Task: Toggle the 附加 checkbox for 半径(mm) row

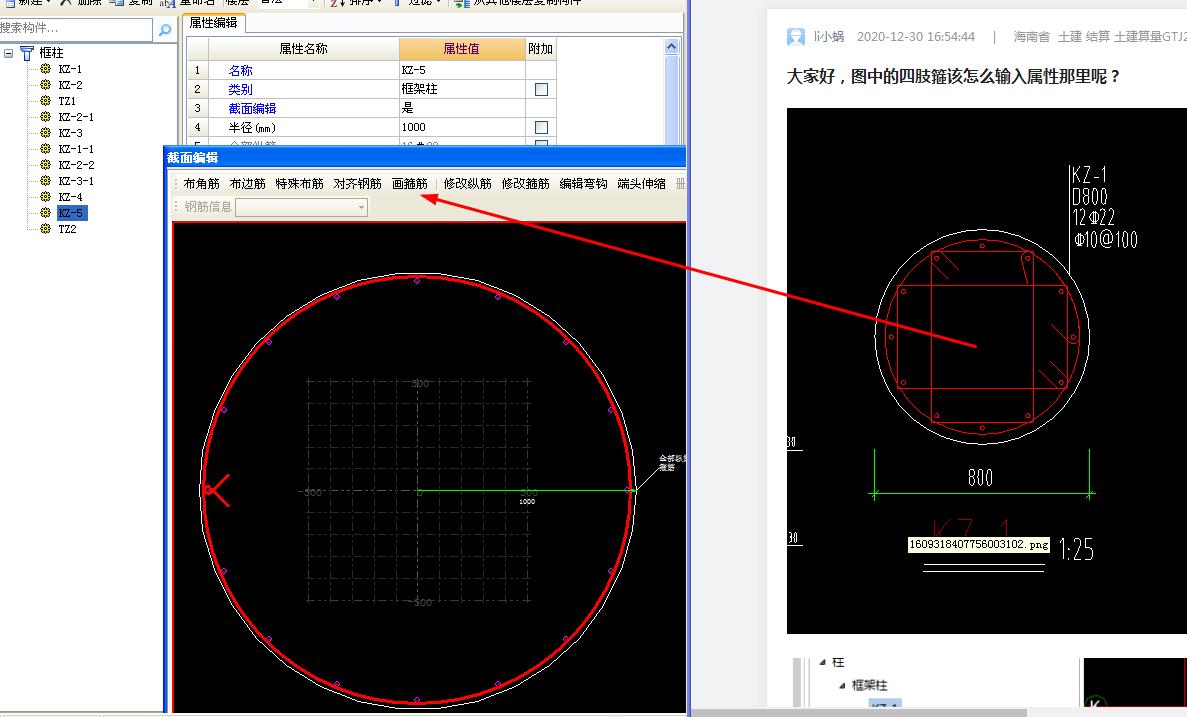Action: tap(541, 127)
